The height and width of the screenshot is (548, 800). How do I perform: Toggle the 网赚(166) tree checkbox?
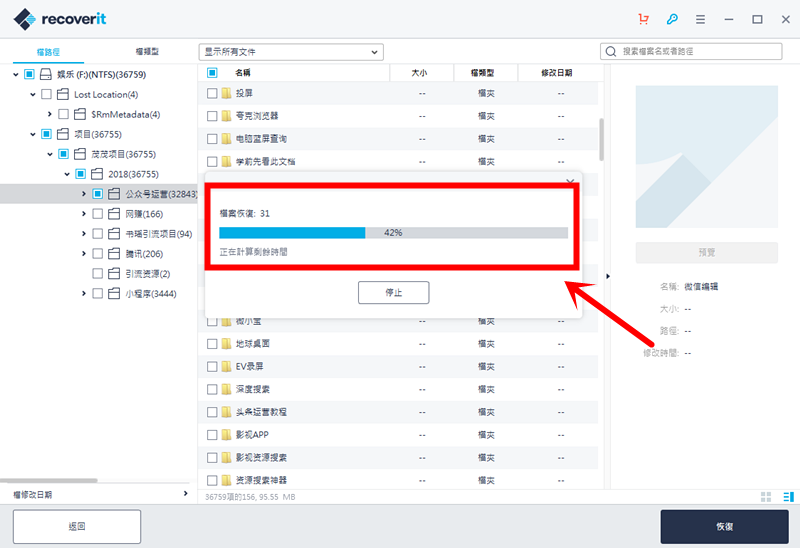coord(97,214)
